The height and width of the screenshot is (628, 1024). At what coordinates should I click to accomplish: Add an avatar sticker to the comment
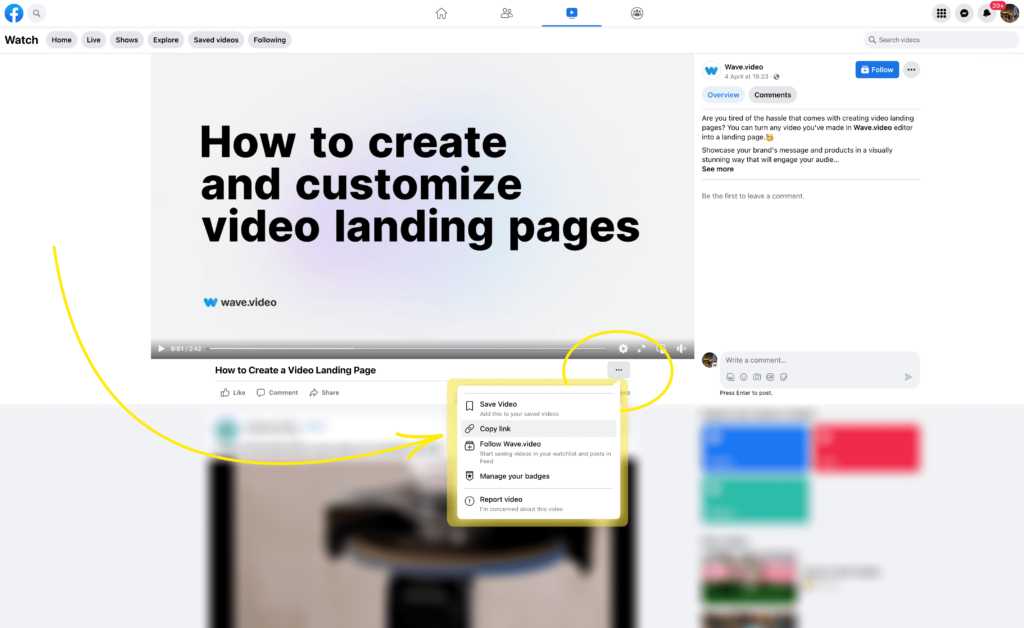(730, 377)
